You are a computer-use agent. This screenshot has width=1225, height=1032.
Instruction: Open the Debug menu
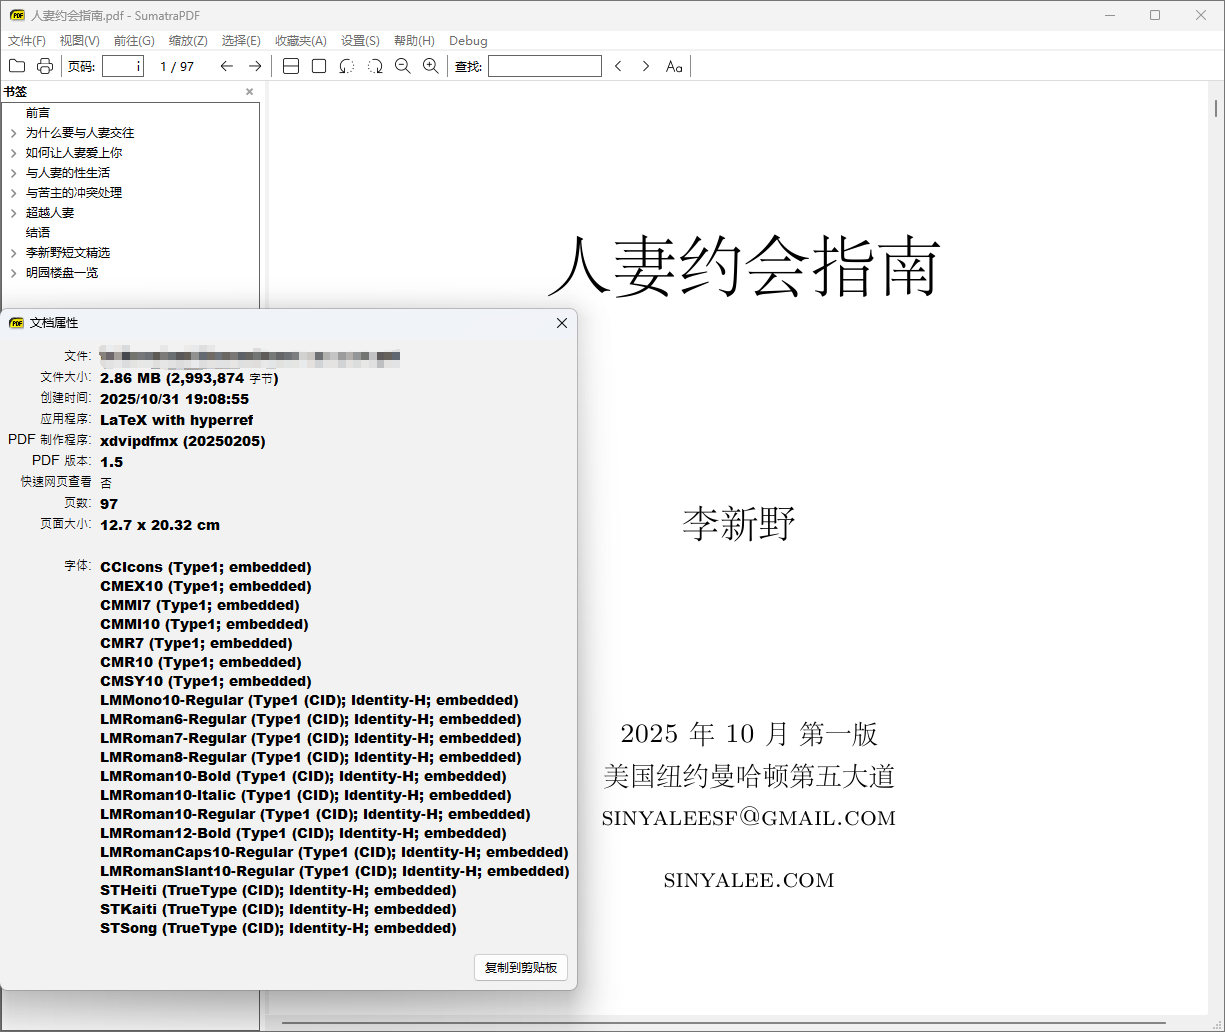pyautogui.click(x=468, y=41)
